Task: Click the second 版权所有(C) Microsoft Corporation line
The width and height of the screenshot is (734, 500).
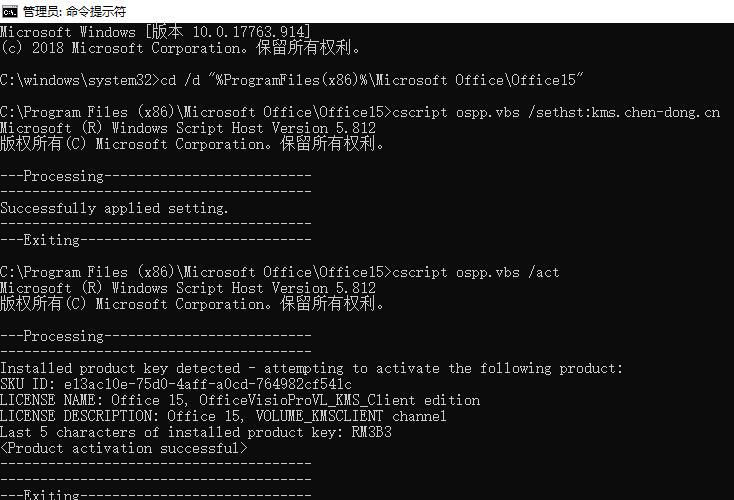Action: coord(192,304)
